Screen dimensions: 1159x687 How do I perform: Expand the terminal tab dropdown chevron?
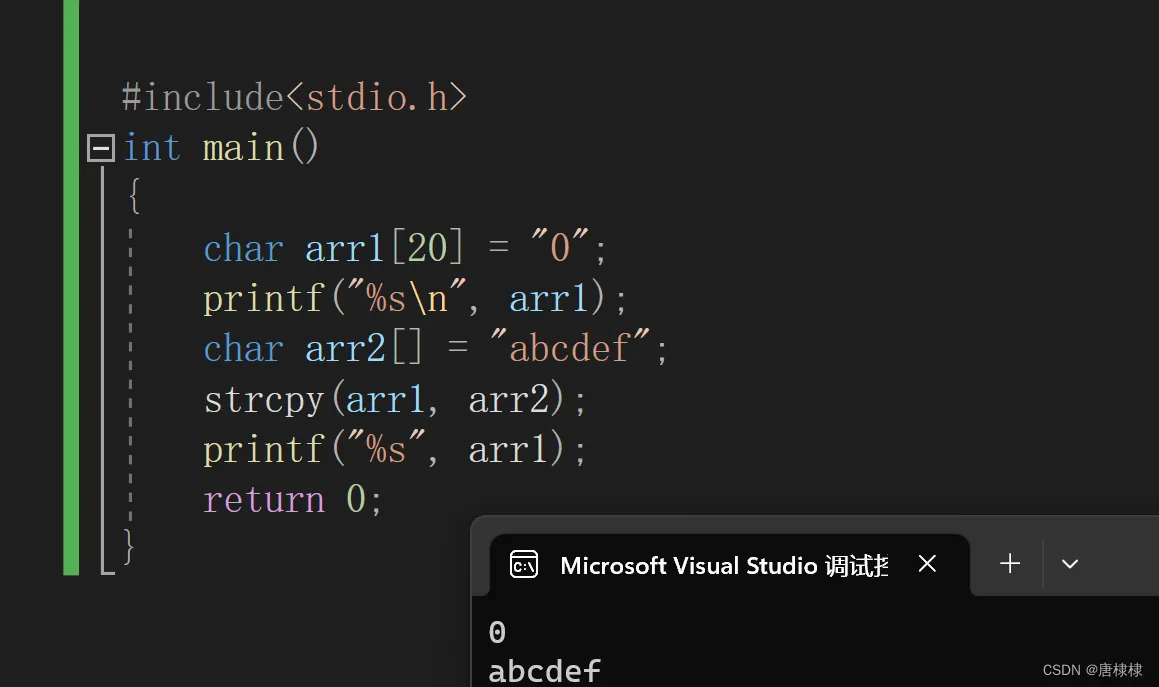click(x=1070, y=564)
